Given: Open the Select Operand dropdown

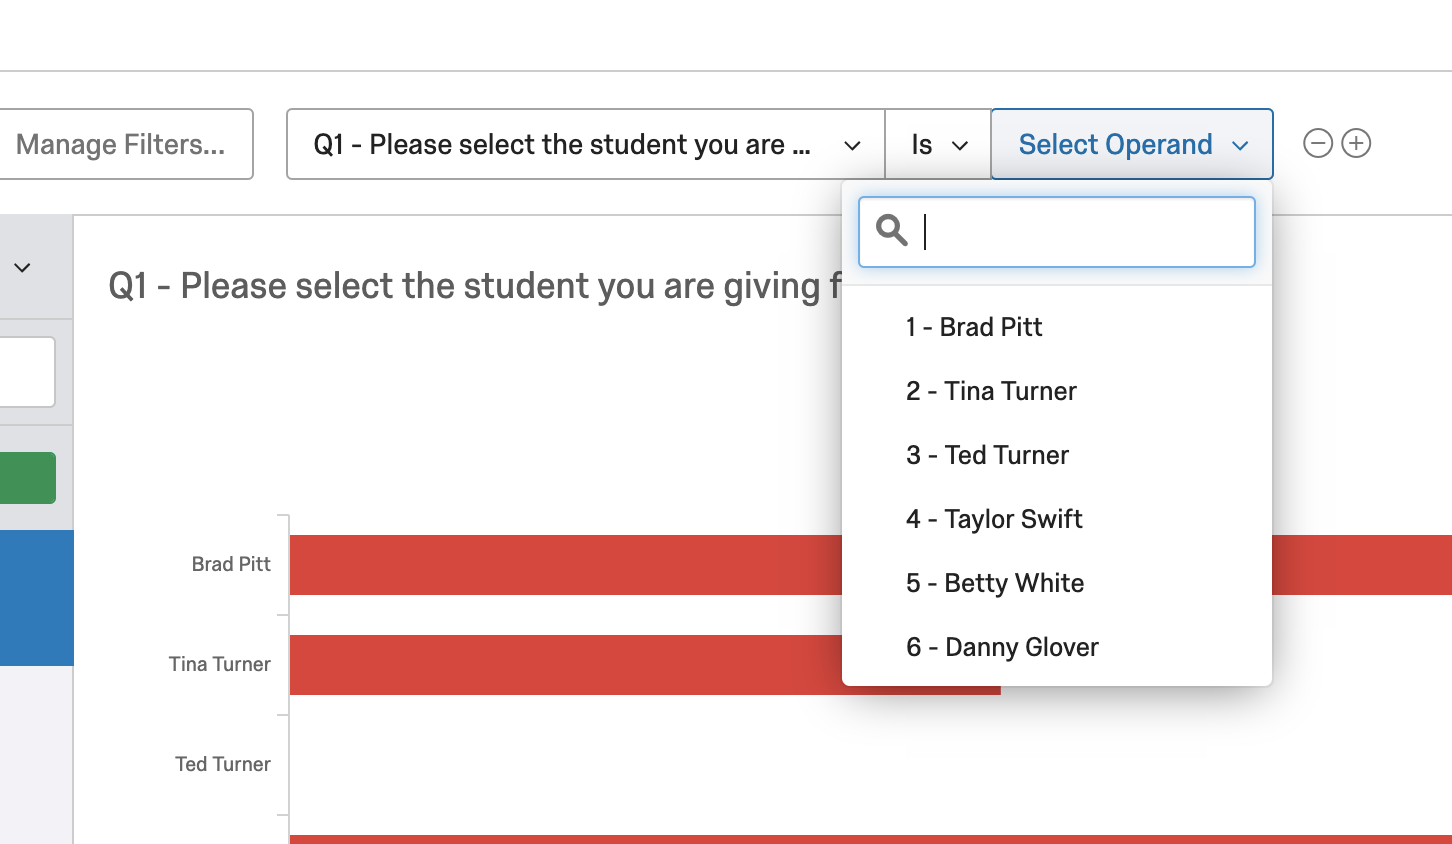Looking at the screenshot, I should tap(1132, 144).
